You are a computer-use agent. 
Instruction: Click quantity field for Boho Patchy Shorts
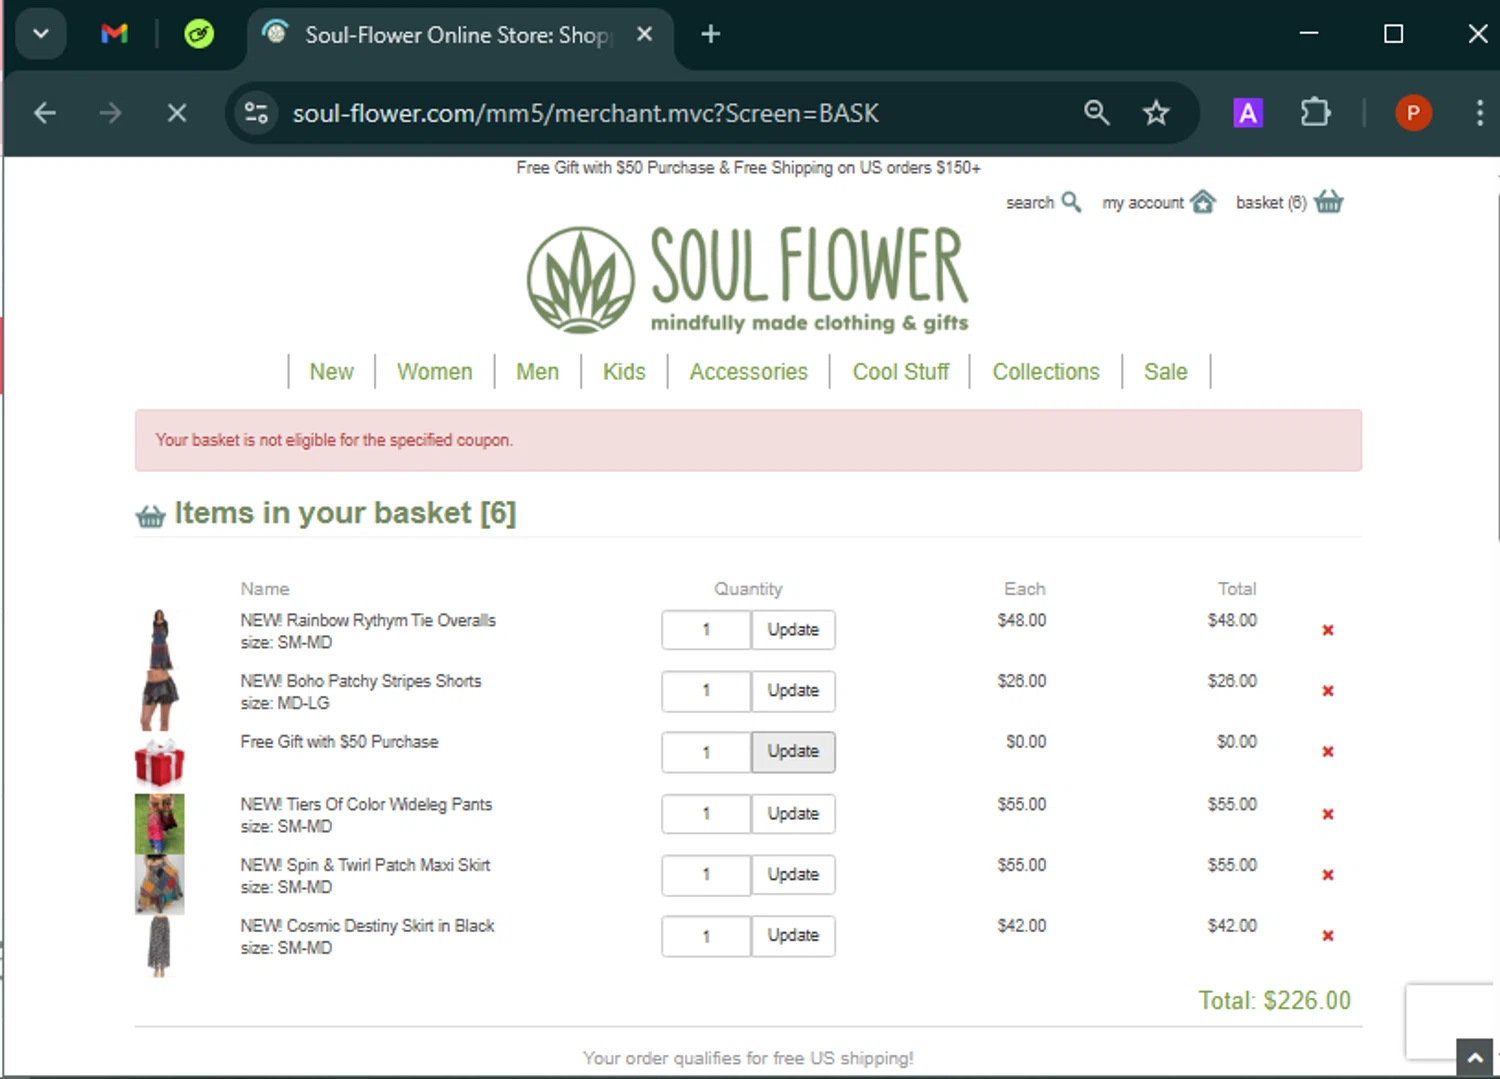point(706,691)
